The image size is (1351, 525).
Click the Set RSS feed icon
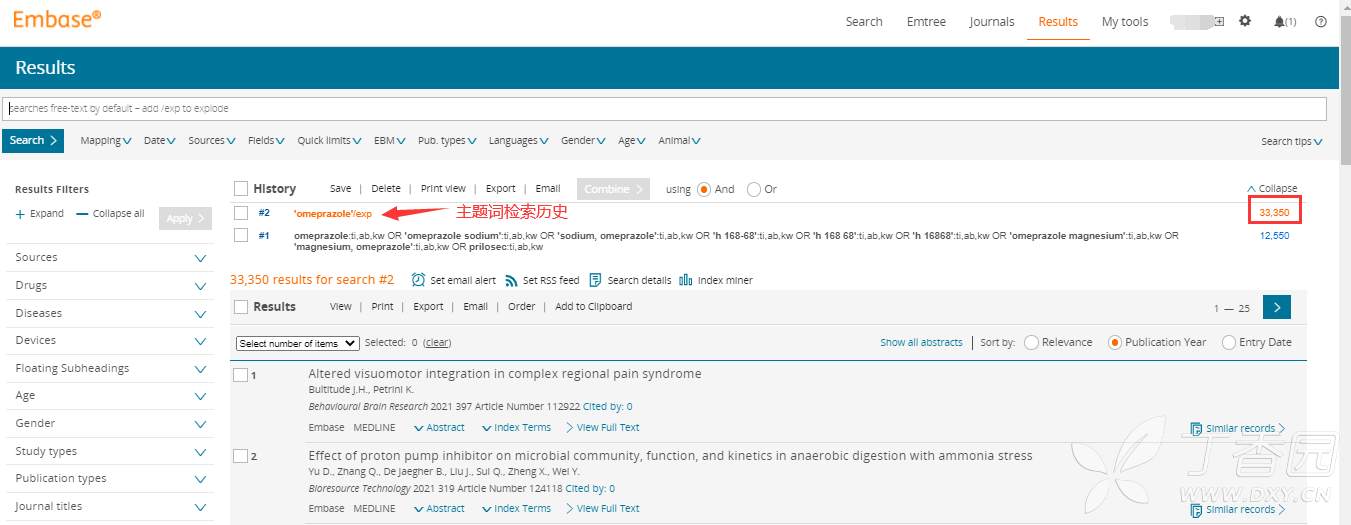click(x=511, y=280)
